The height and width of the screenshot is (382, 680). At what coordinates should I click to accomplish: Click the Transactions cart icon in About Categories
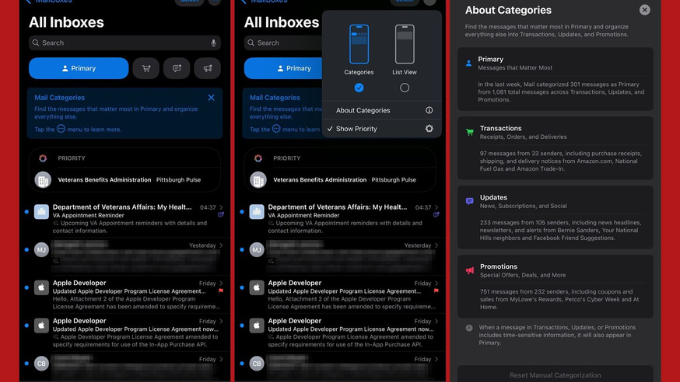(470, 132)
